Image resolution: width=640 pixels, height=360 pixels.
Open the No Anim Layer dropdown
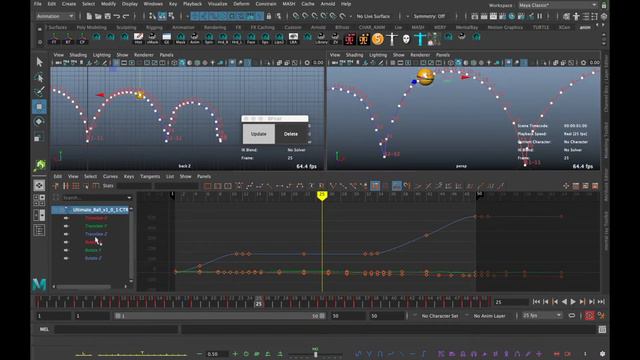pos(489,316)
